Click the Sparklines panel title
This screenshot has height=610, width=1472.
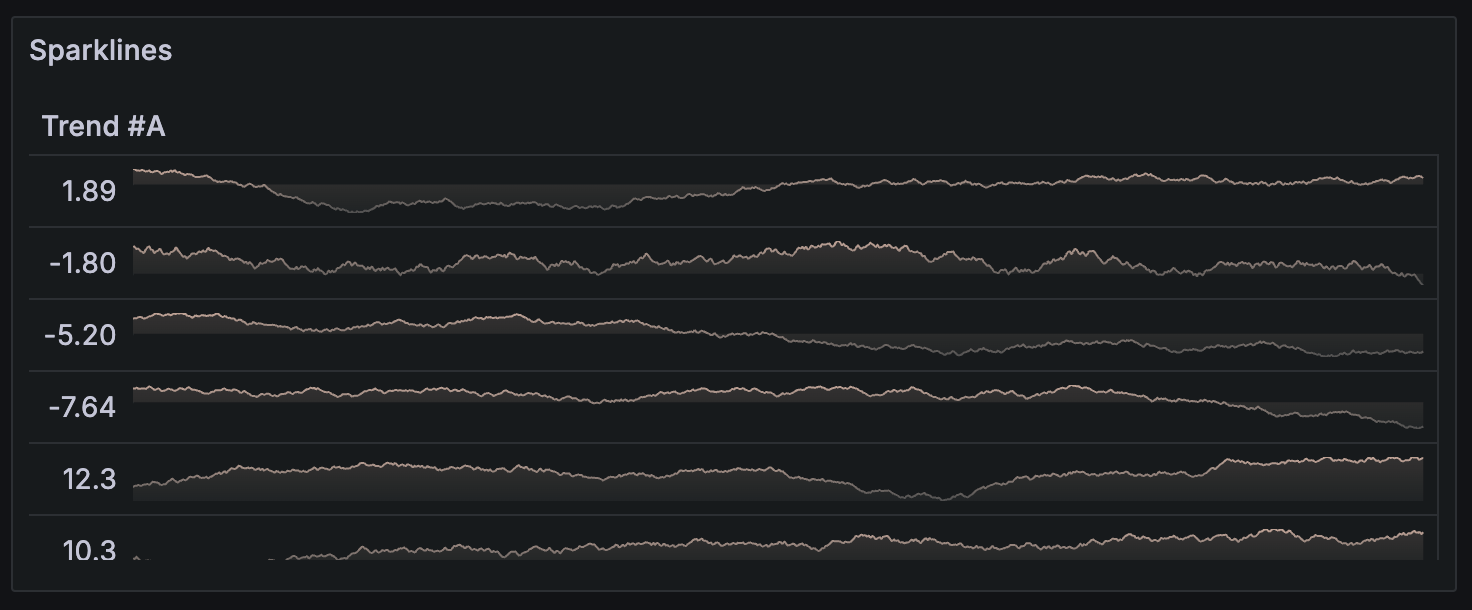point(99,49)
